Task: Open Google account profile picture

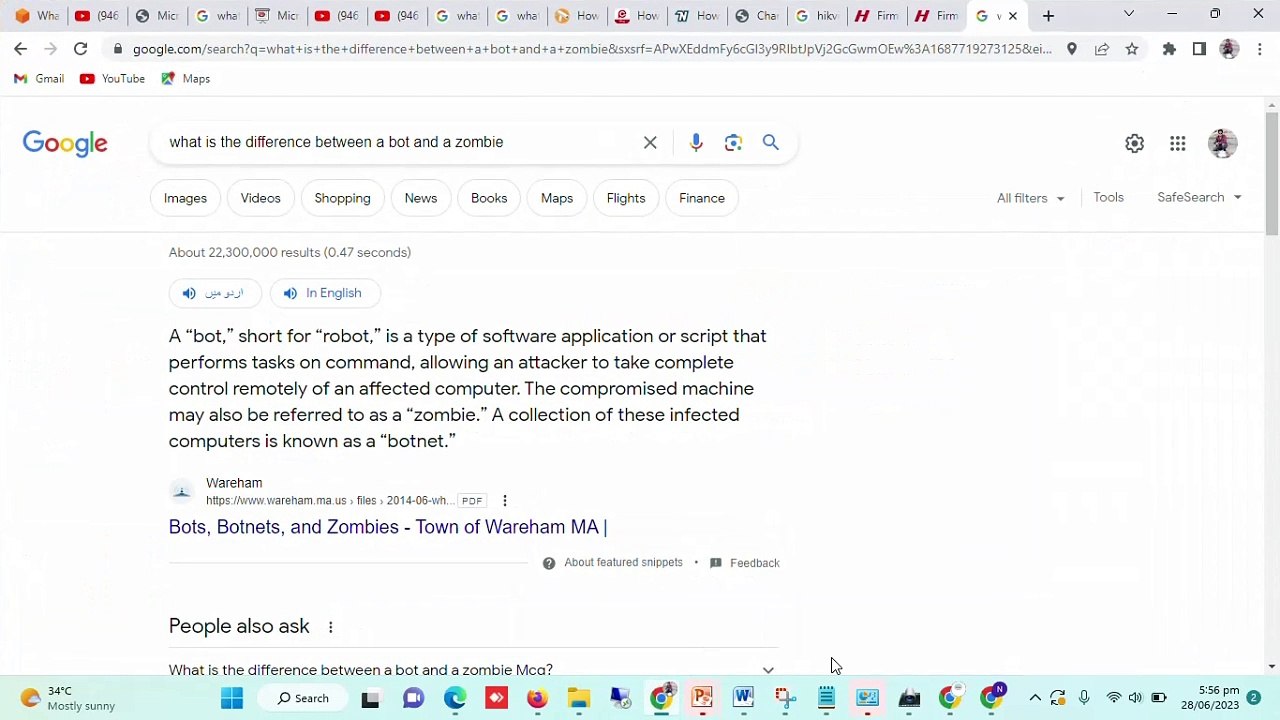Action: (1222, 143)
